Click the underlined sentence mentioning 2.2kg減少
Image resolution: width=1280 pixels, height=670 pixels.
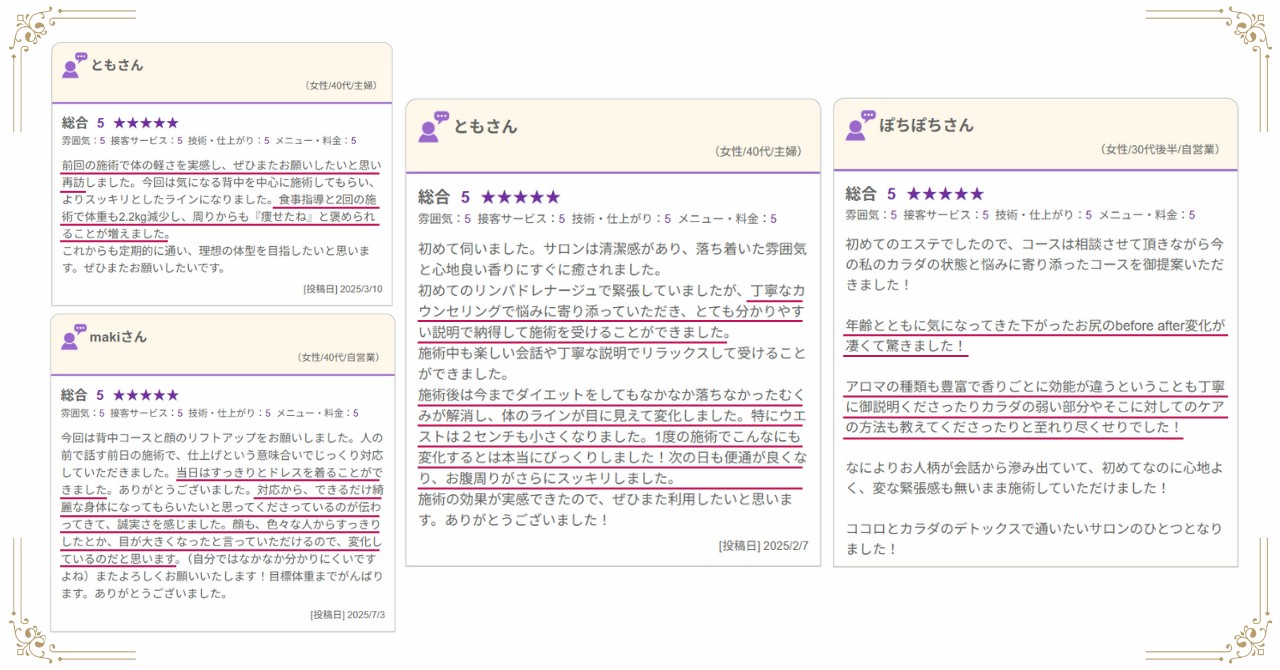(220, 216)
